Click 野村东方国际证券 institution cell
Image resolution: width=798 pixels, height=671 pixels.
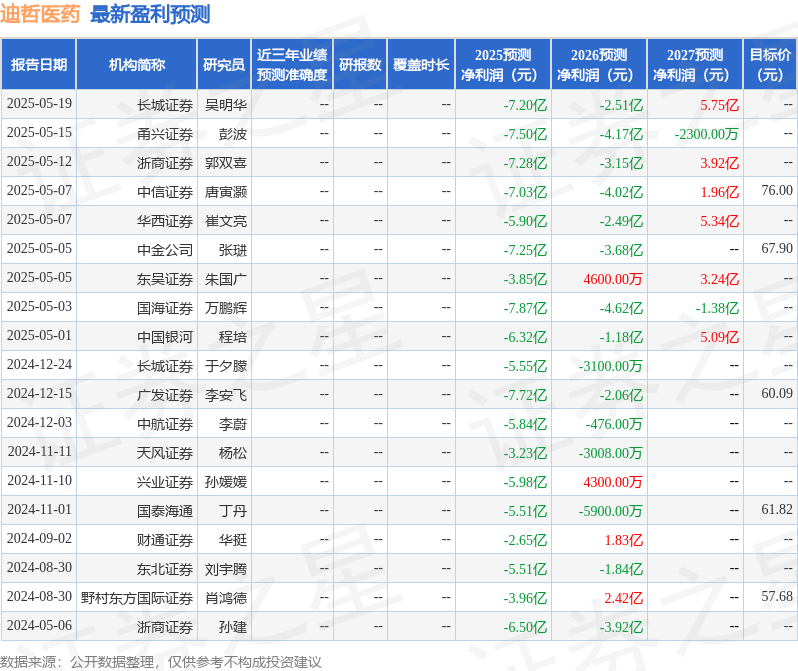click(137, 599)
